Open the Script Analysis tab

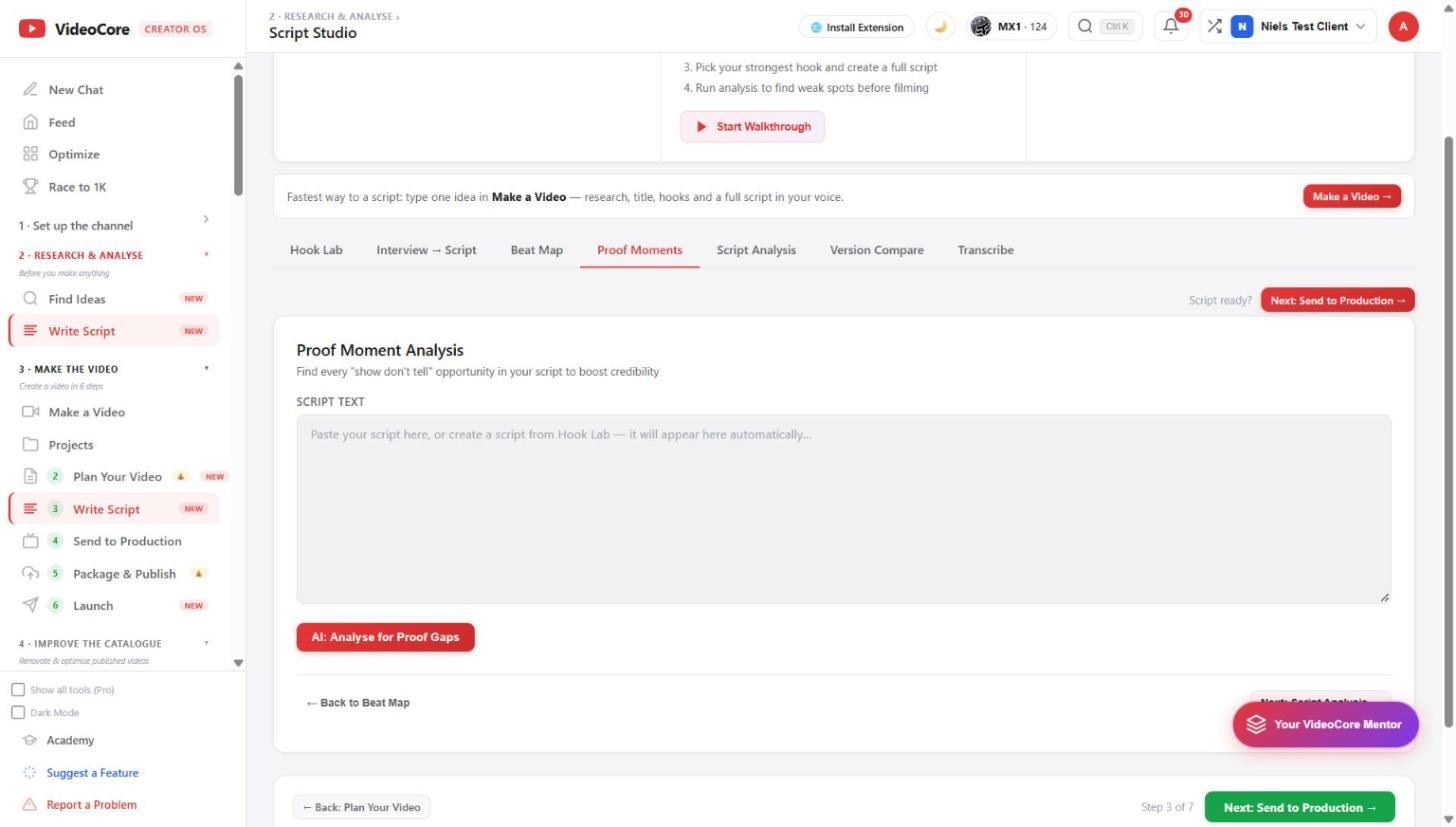(756, 250)
